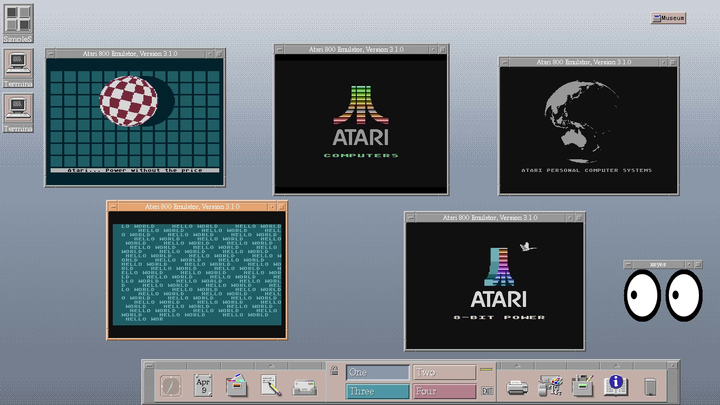Viewport: 720px width, 405px height.
Task: Click the Atari 8-Bit Power emulator screen
Action: 494,286
